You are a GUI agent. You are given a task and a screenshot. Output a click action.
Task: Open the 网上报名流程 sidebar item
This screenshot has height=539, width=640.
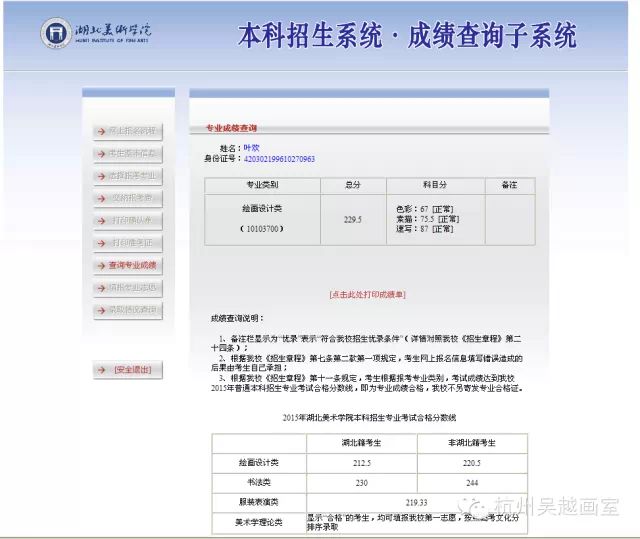tap(128, 131)
